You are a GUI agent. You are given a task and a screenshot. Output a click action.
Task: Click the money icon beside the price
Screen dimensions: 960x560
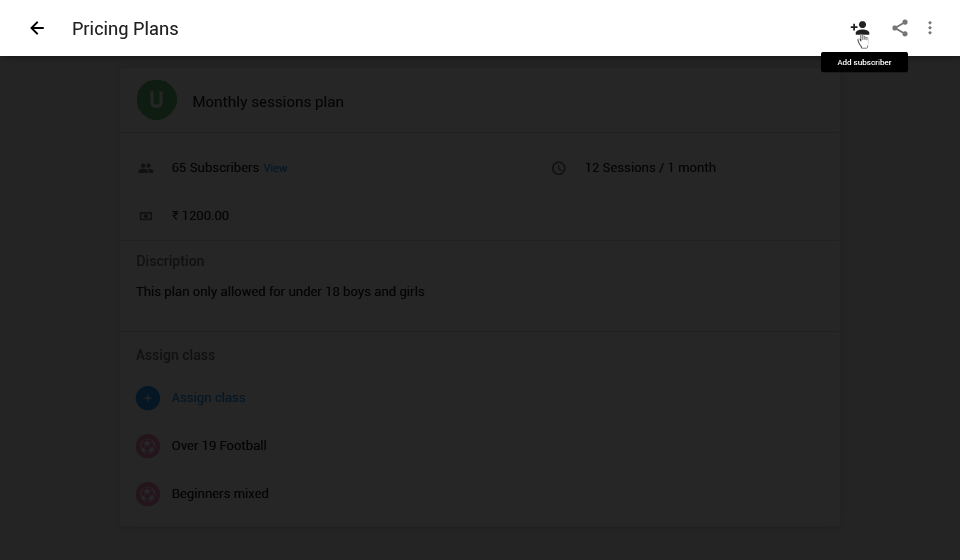click(146, 216)
